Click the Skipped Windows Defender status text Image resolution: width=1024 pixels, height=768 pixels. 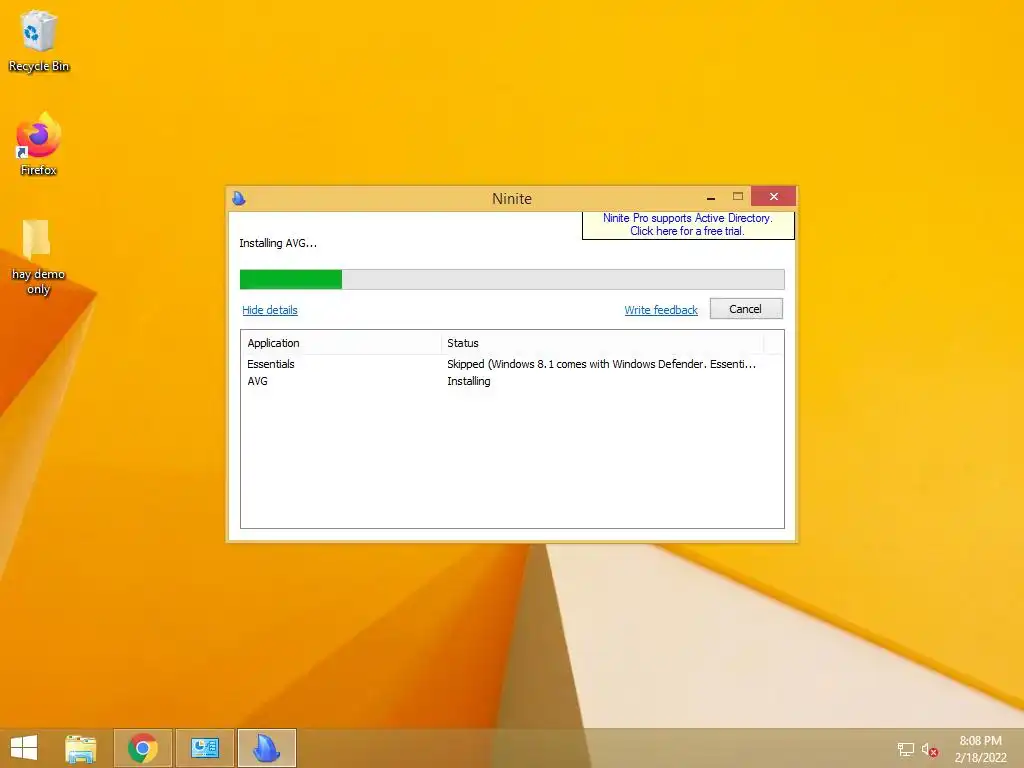click(601, 364)
